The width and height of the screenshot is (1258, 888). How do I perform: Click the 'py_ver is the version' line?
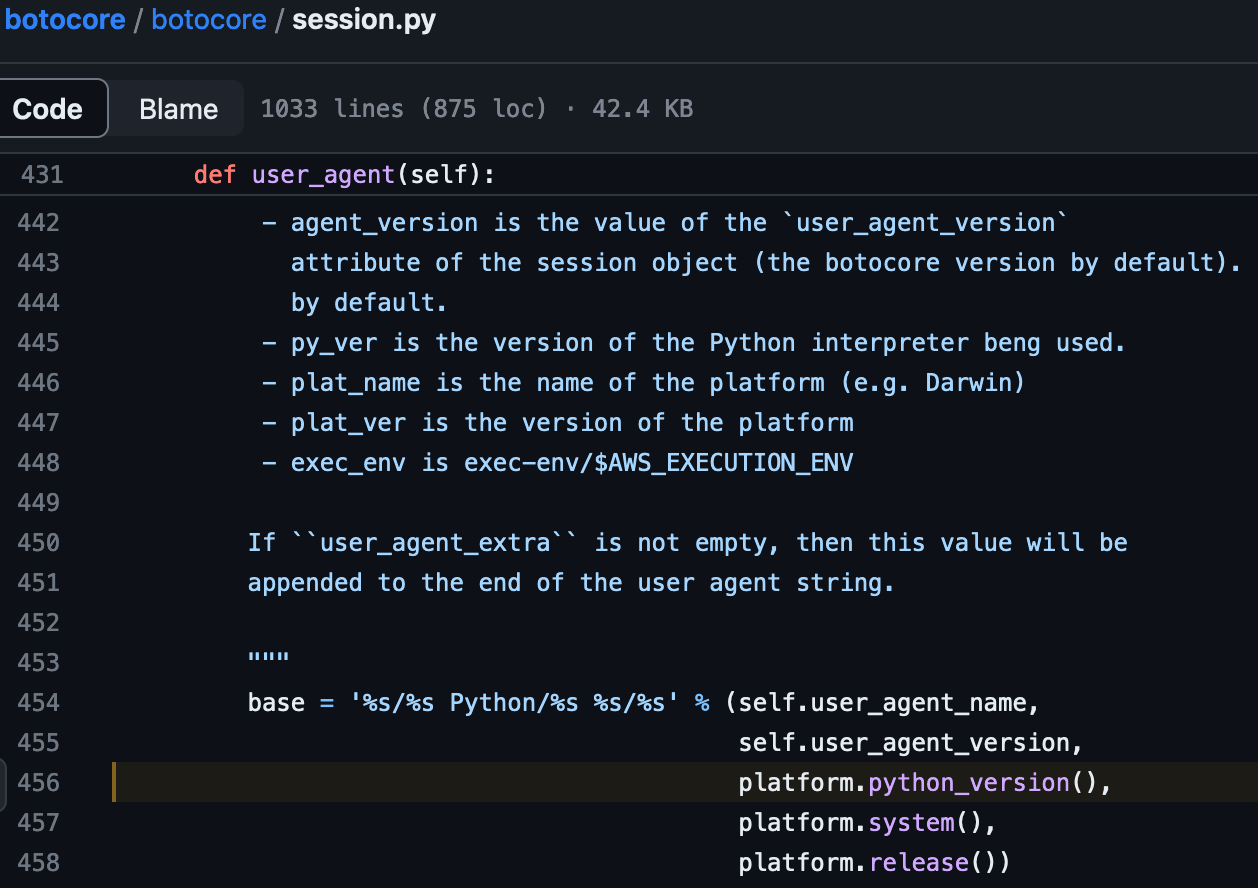(x=693, y=342)
